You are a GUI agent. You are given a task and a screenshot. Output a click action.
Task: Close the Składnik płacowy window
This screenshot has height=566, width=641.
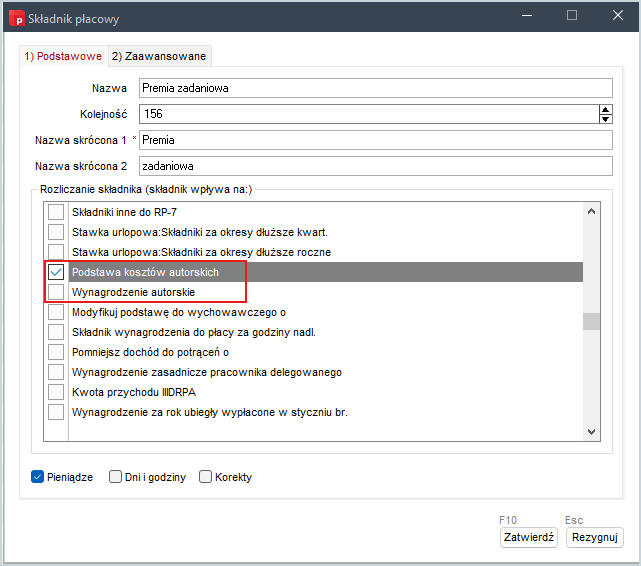[x=617, y=16]
